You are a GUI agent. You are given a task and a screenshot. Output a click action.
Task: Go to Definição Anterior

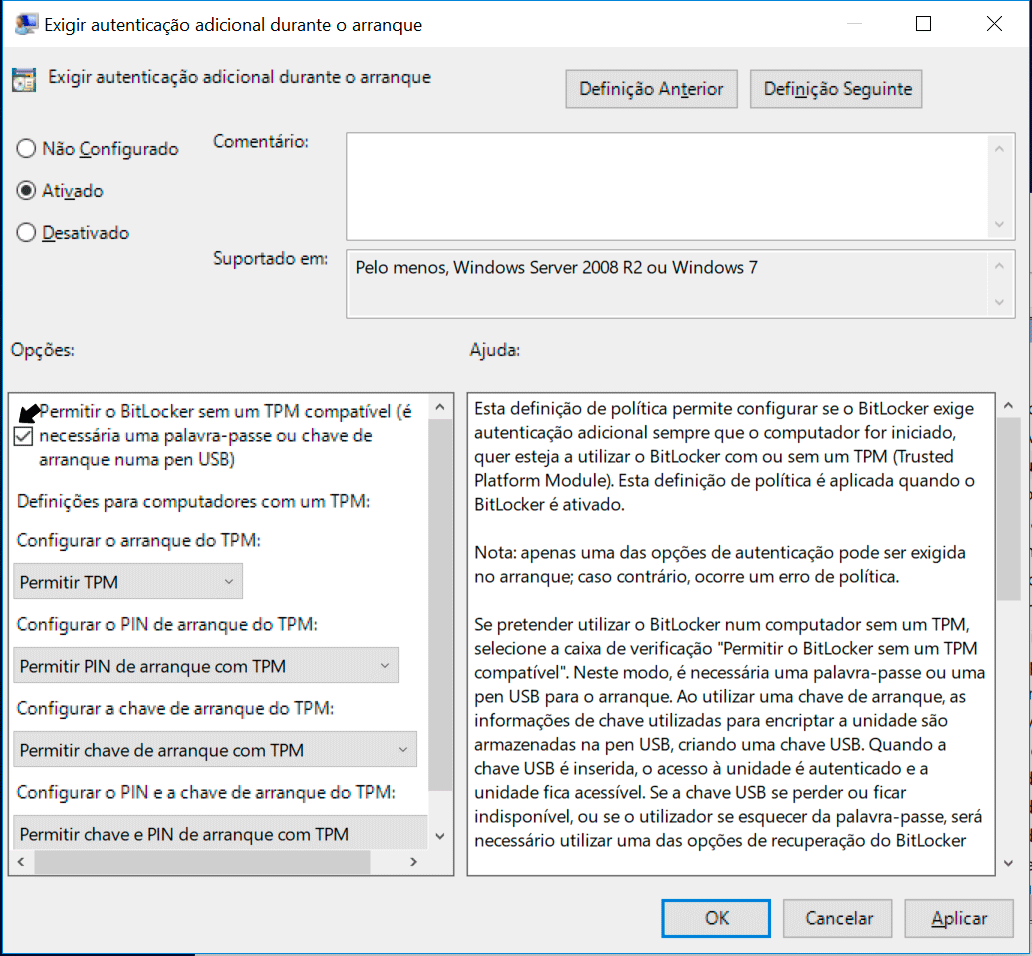tap(652, 89)
